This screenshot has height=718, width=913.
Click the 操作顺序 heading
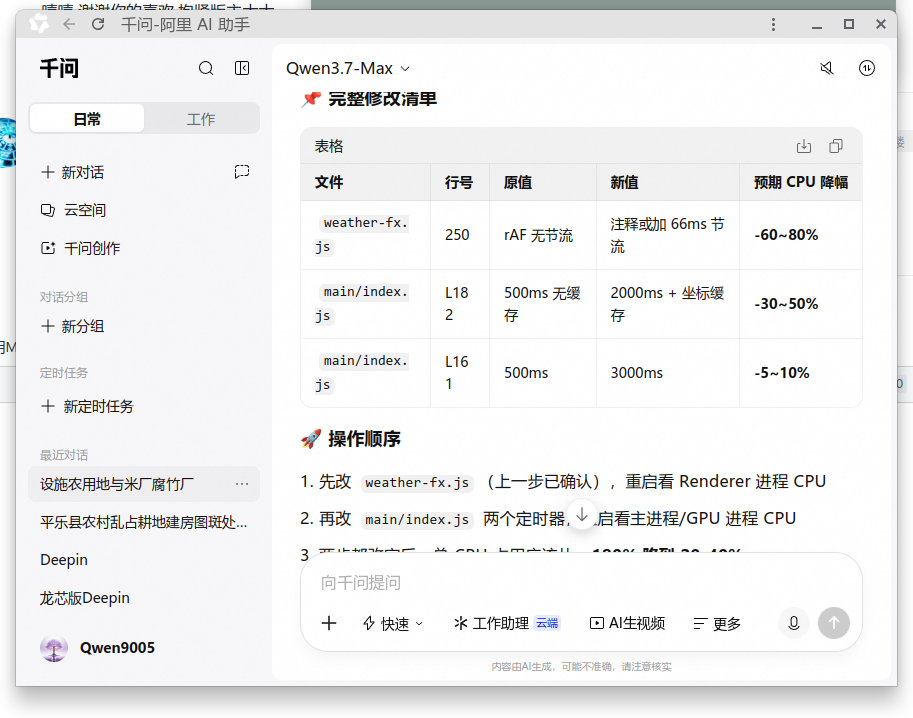point(364,438)
